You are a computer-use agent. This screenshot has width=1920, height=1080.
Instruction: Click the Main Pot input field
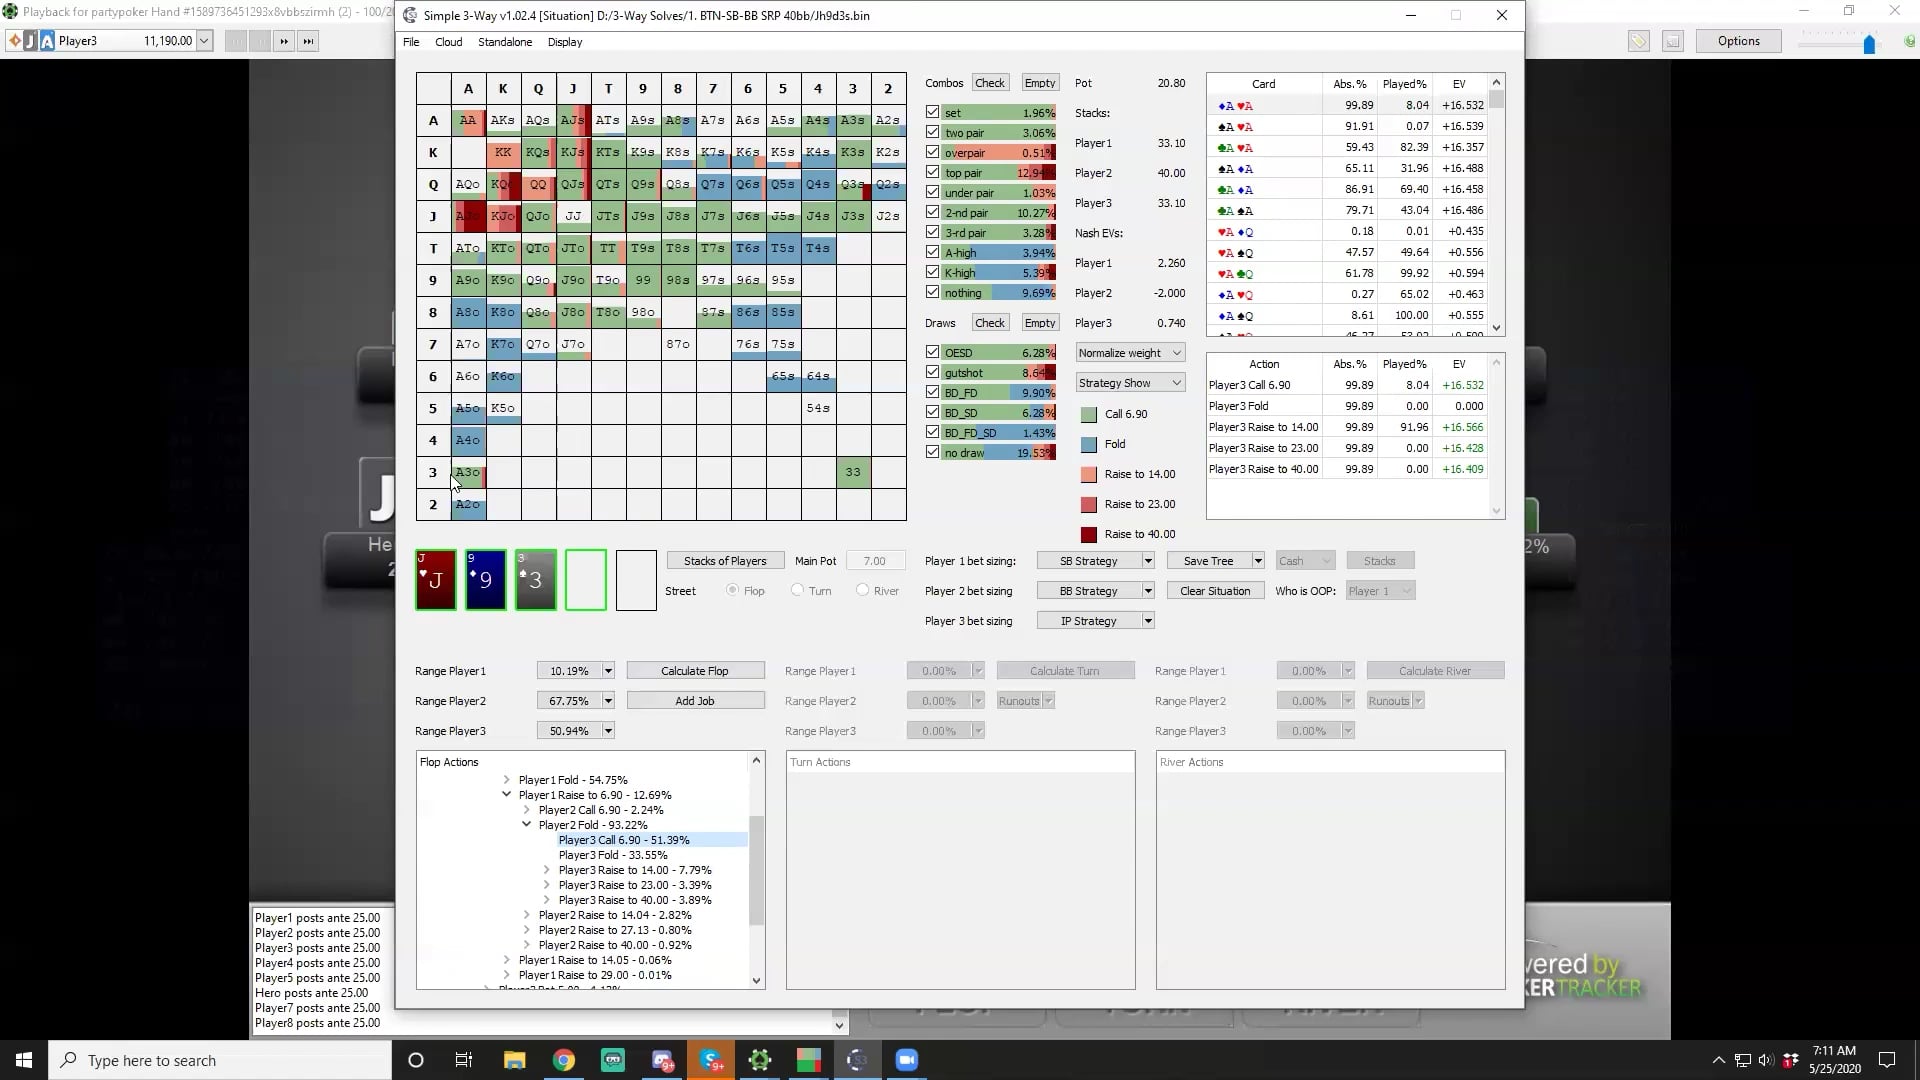(875, 561)
